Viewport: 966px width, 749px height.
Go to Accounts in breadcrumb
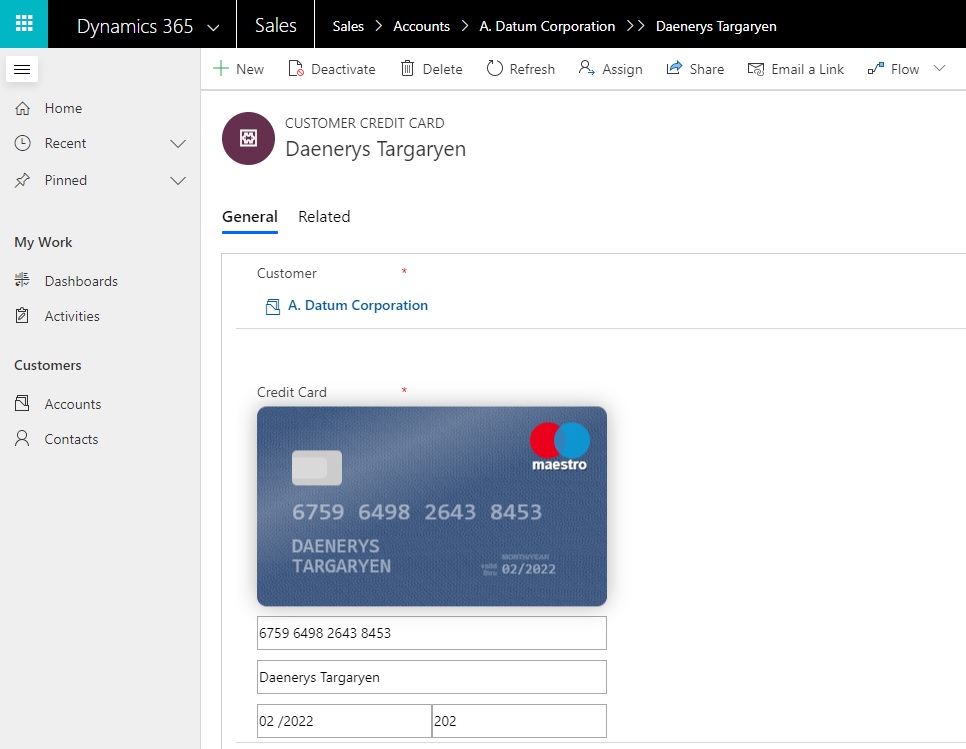pyautogui.click(x=421, y=26)
